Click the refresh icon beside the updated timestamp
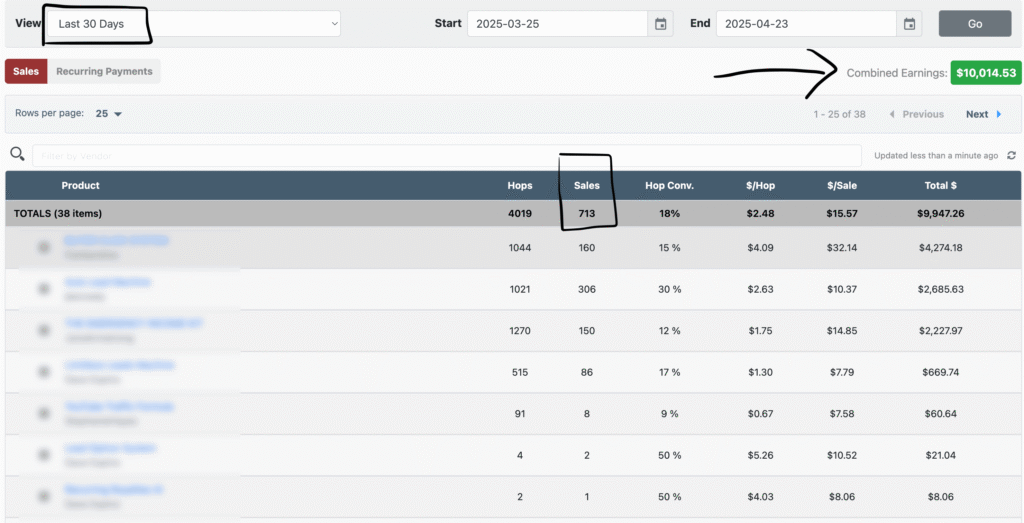The width and height of the screenshot is (1024, 523). point(1011,156)
